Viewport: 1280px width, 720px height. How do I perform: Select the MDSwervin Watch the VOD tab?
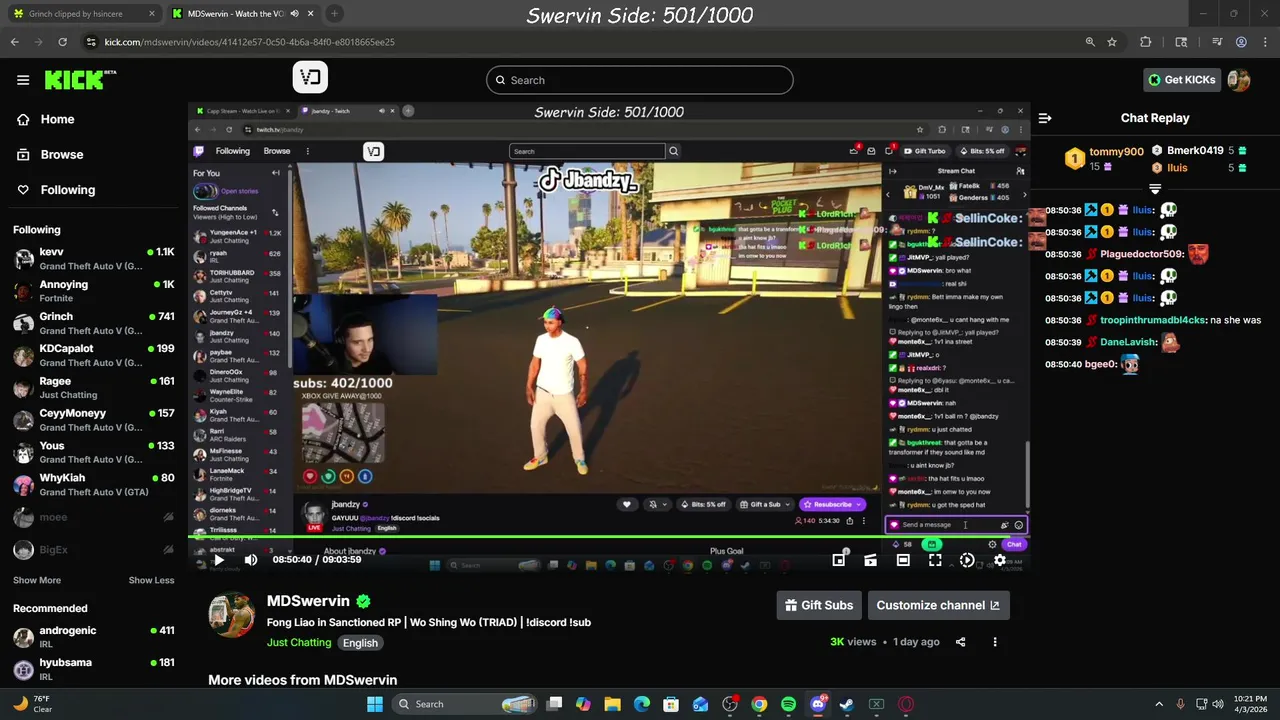pyautogui.click(x=243, y=14)
